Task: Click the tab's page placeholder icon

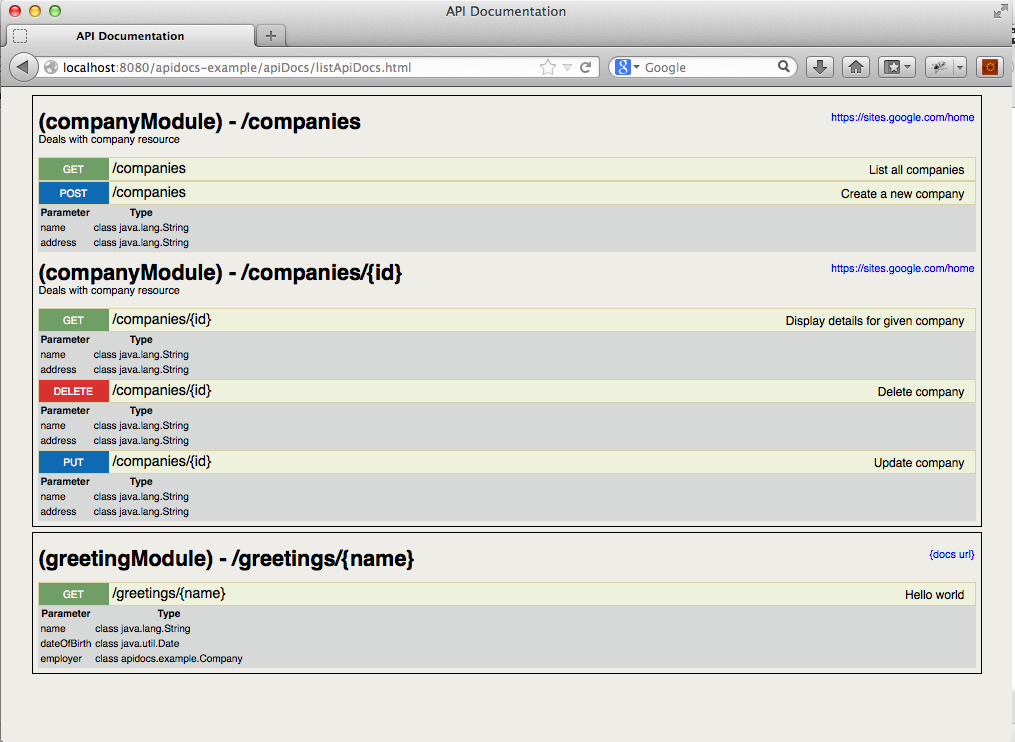Action: [20, 36]
